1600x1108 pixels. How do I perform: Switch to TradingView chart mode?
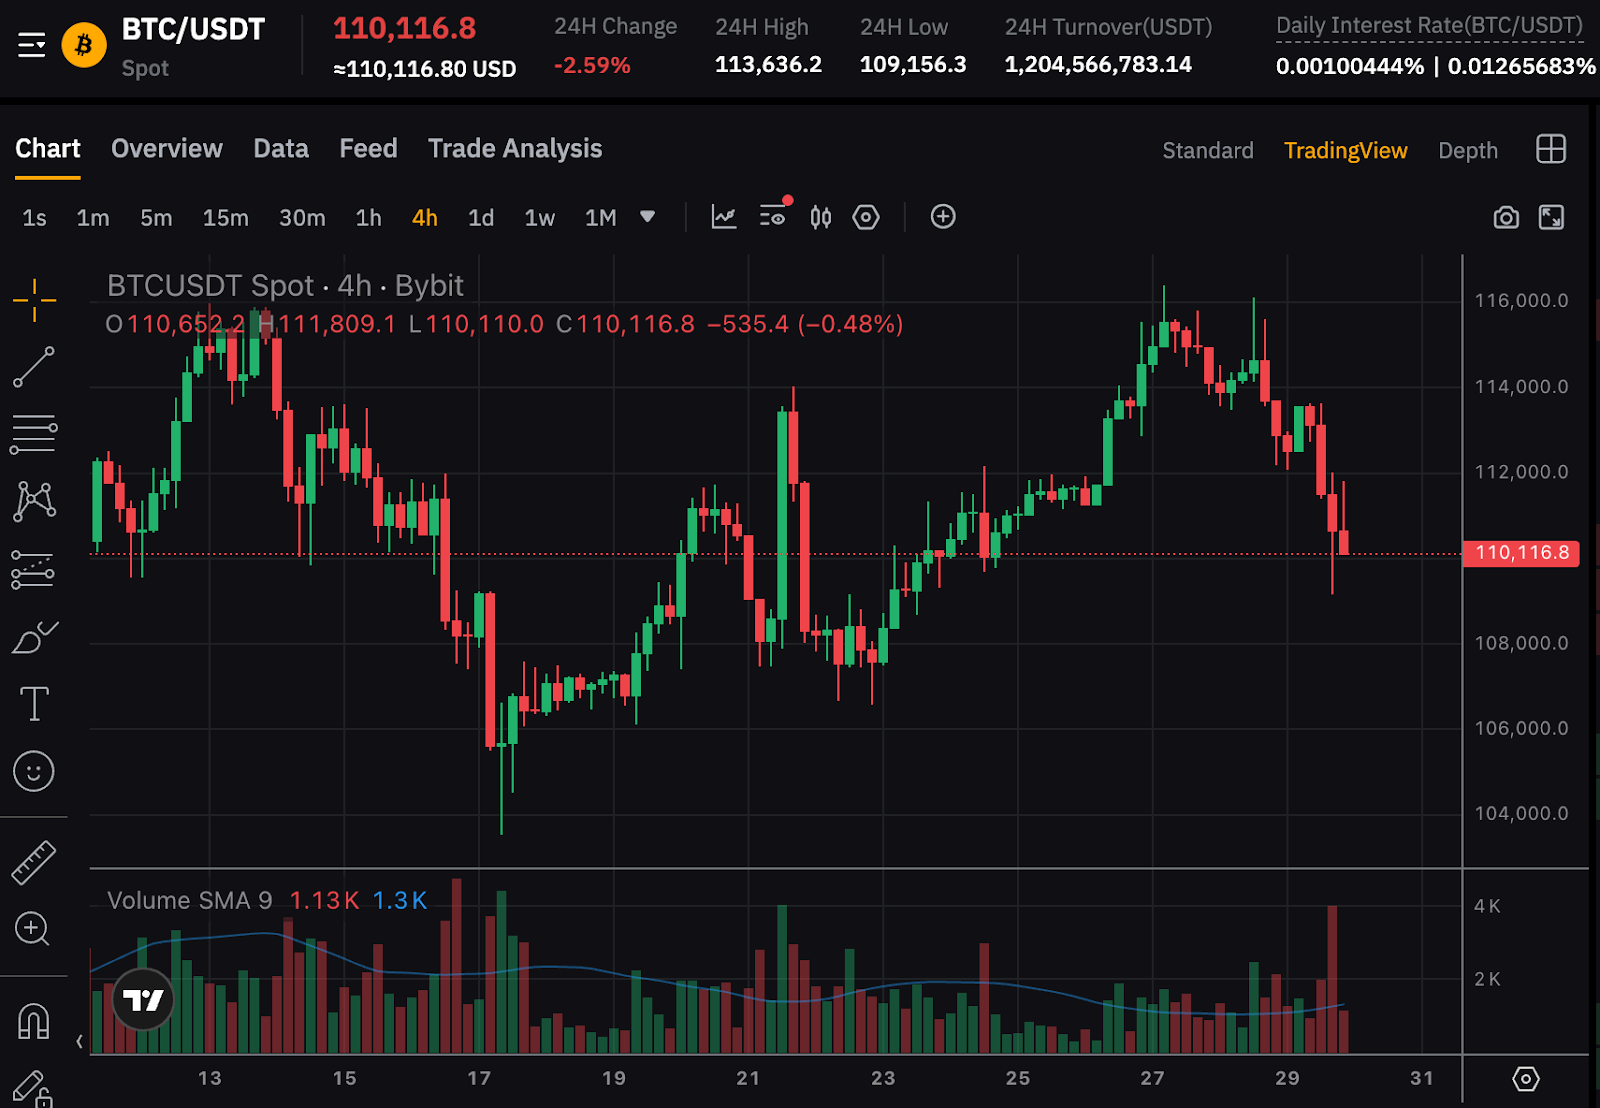pyautogui.click(x=1345, y=150)
